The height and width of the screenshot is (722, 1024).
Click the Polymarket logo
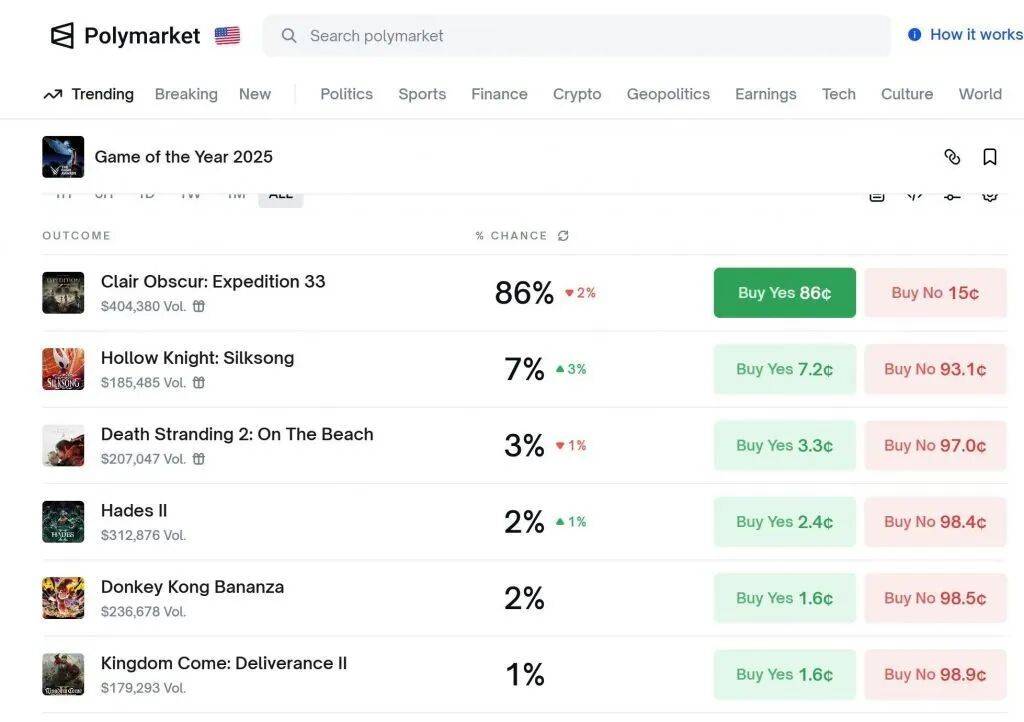pos(125,36)
